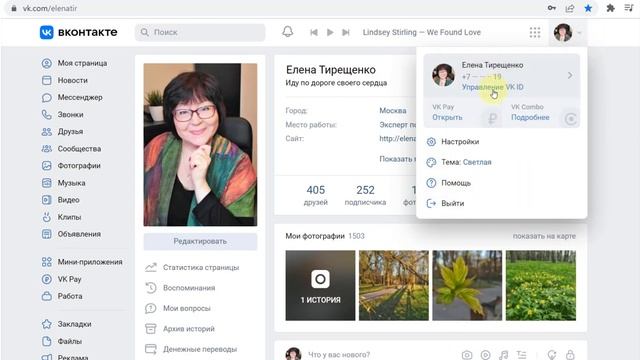
Task: Open the green leaf photo thumbnail
Action: coord(467,285)
